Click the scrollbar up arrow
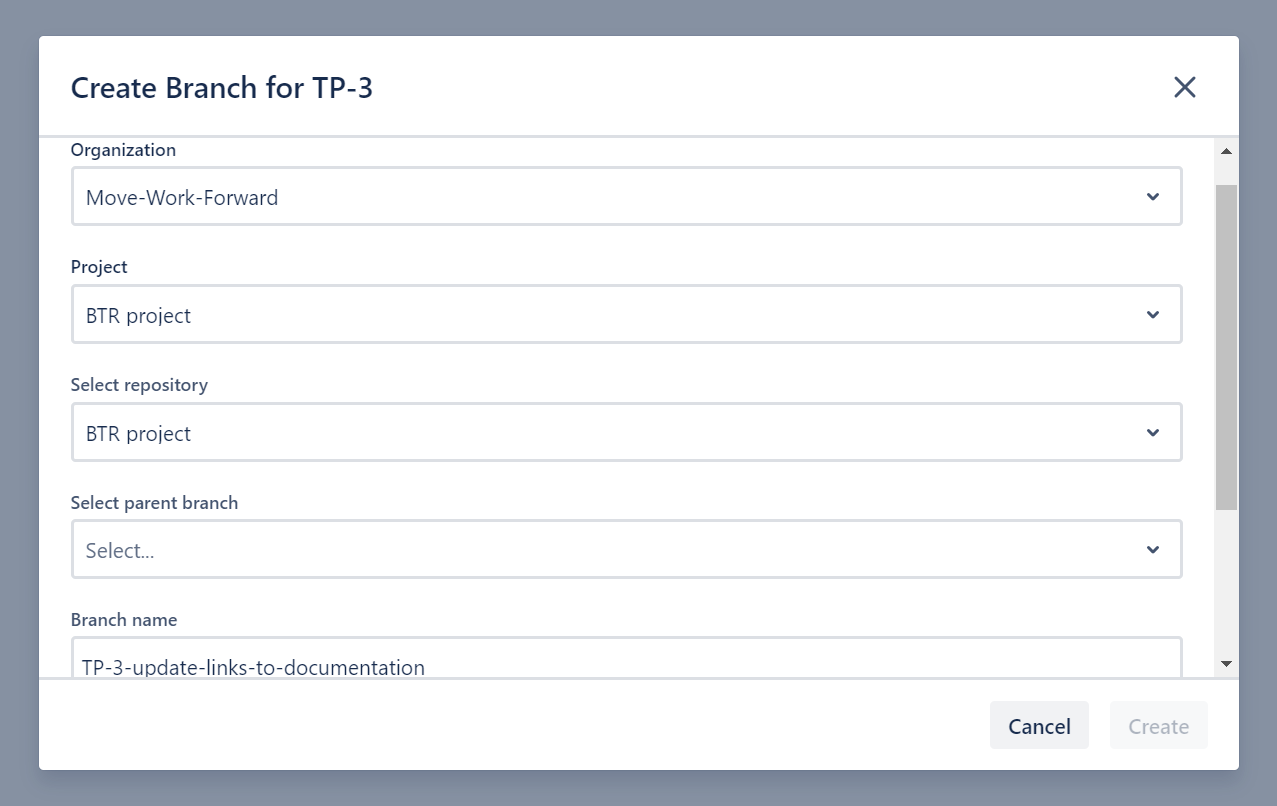 [x=1225, y=150]
